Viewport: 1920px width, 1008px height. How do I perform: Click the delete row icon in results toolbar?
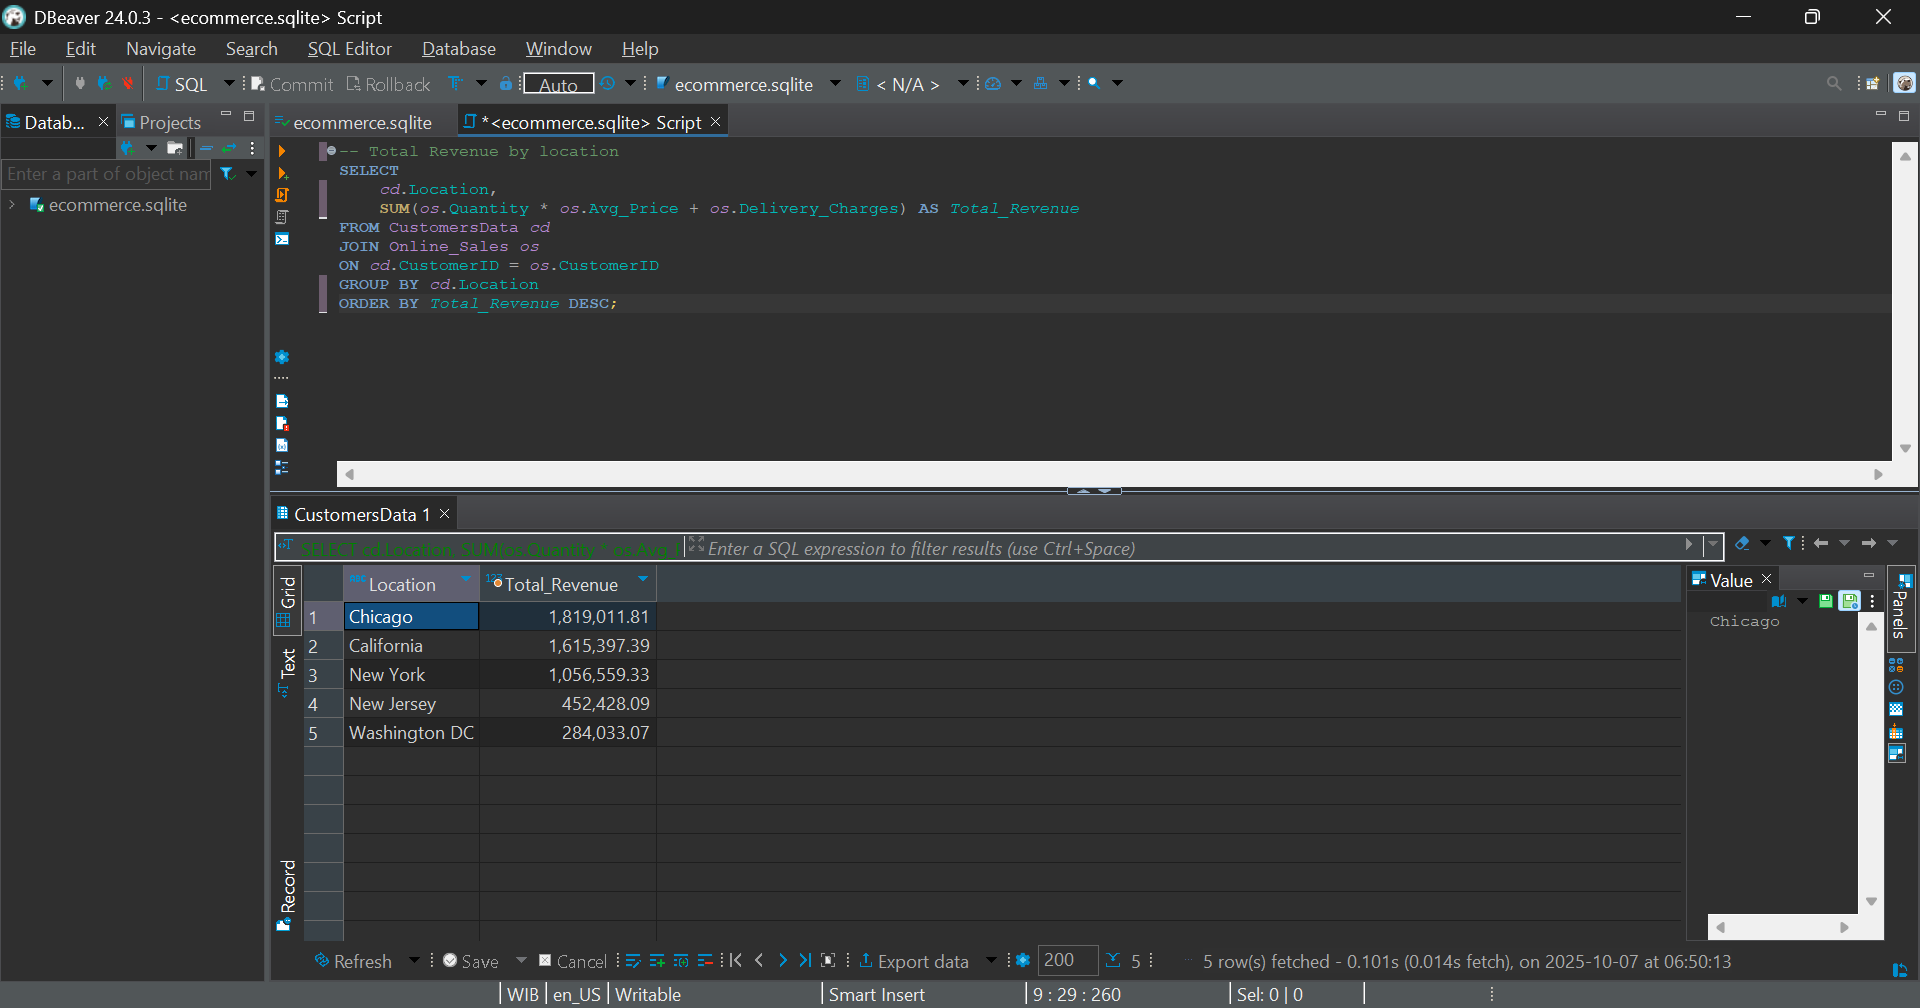click(x=705, y=961)
